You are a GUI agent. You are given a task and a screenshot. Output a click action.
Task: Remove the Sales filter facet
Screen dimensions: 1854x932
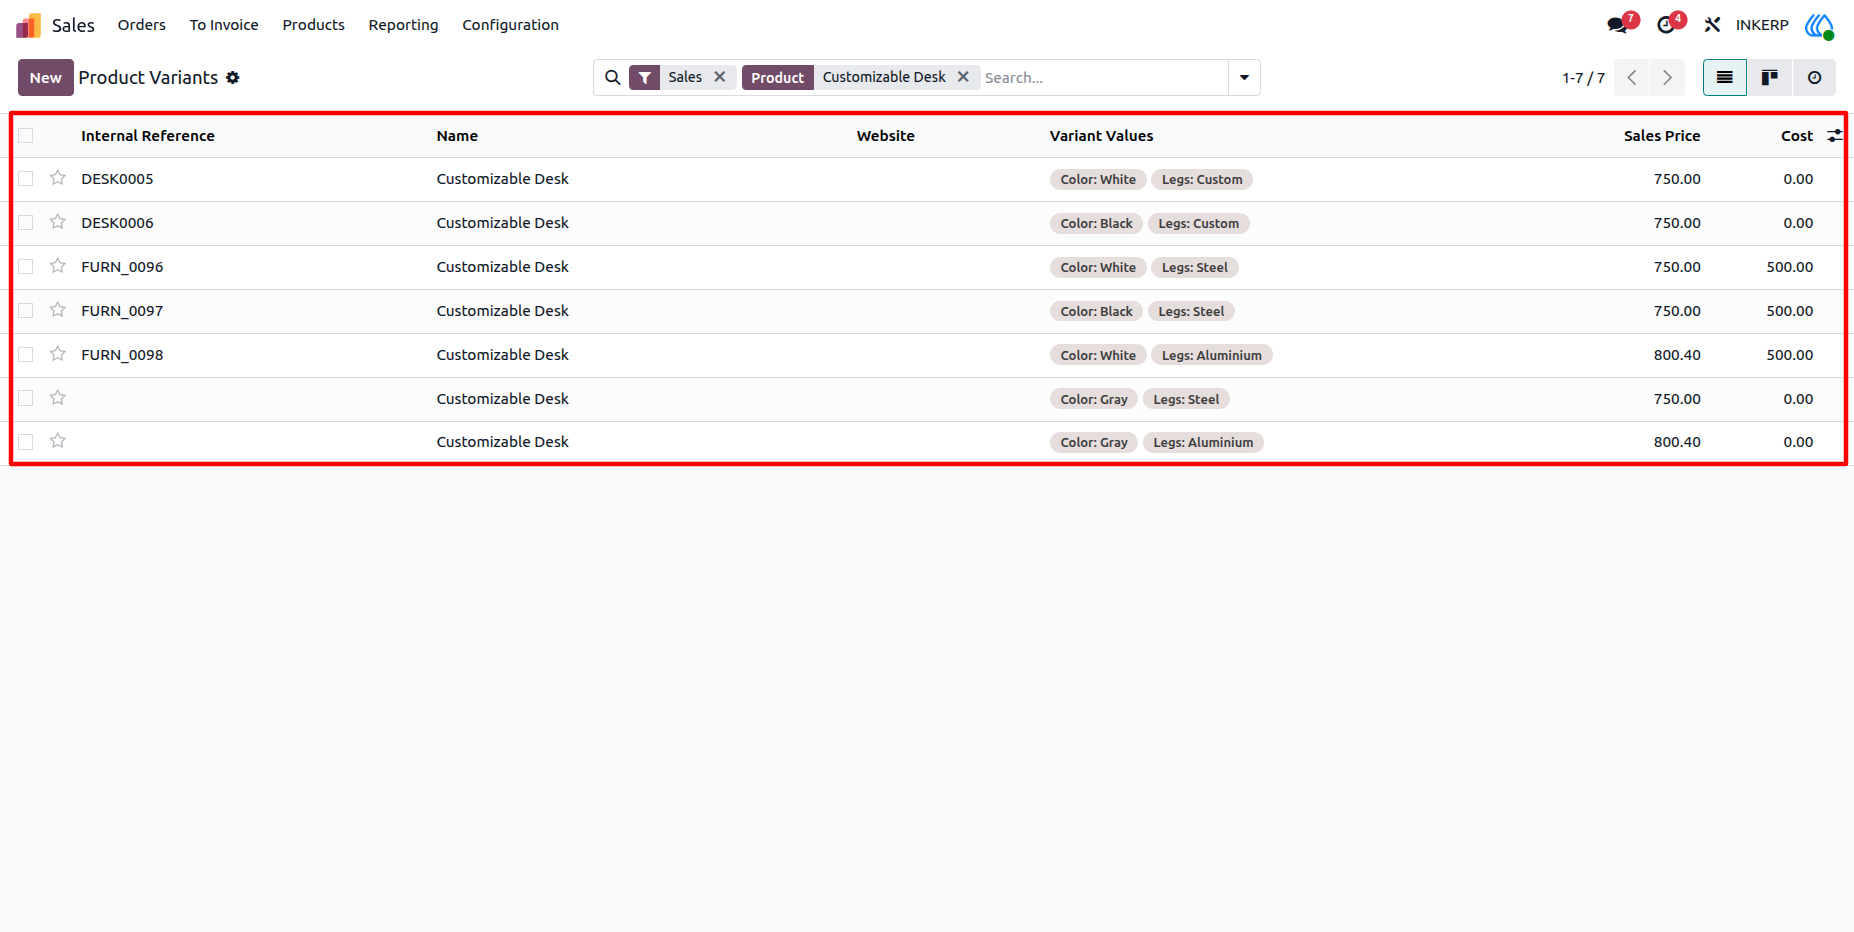720,77
